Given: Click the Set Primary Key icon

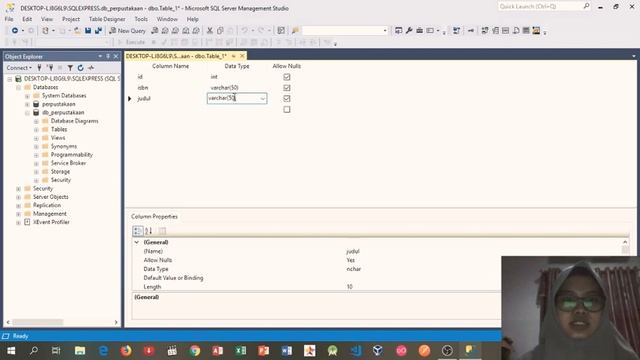Looking at the screenshot, I should [x=471, y=31].
